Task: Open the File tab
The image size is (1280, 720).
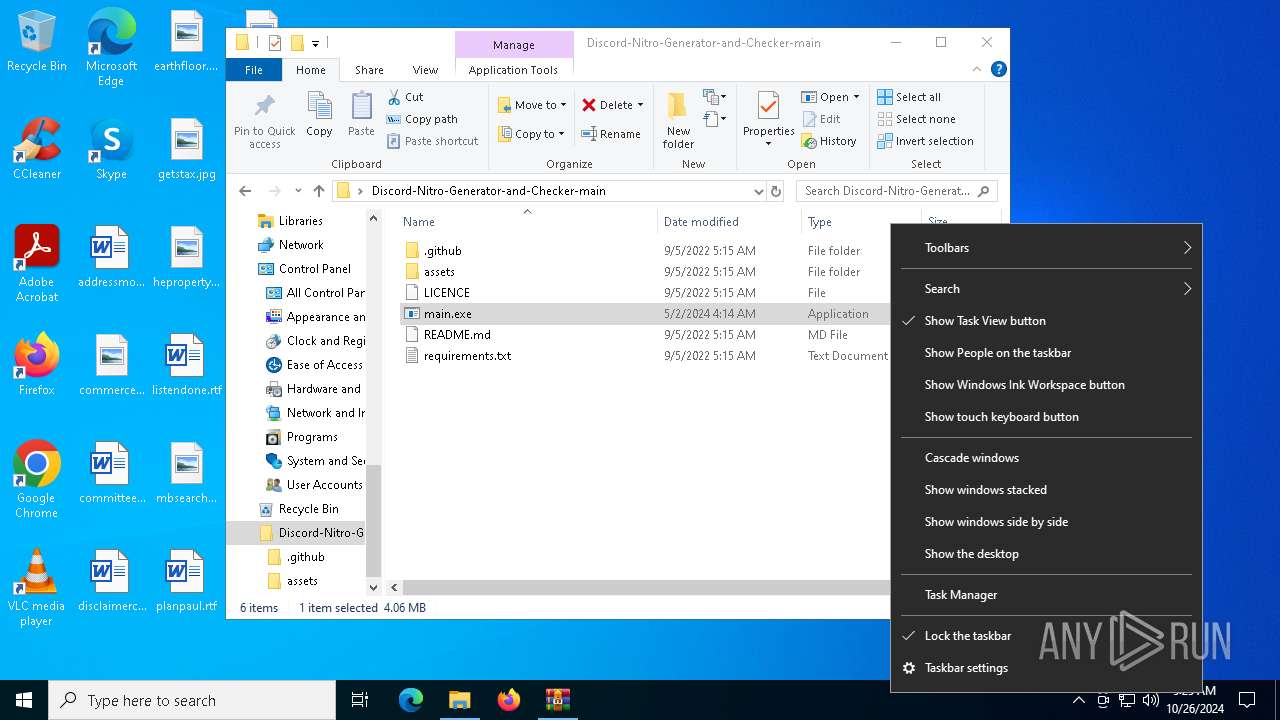Action: click(x=254, y=70)
